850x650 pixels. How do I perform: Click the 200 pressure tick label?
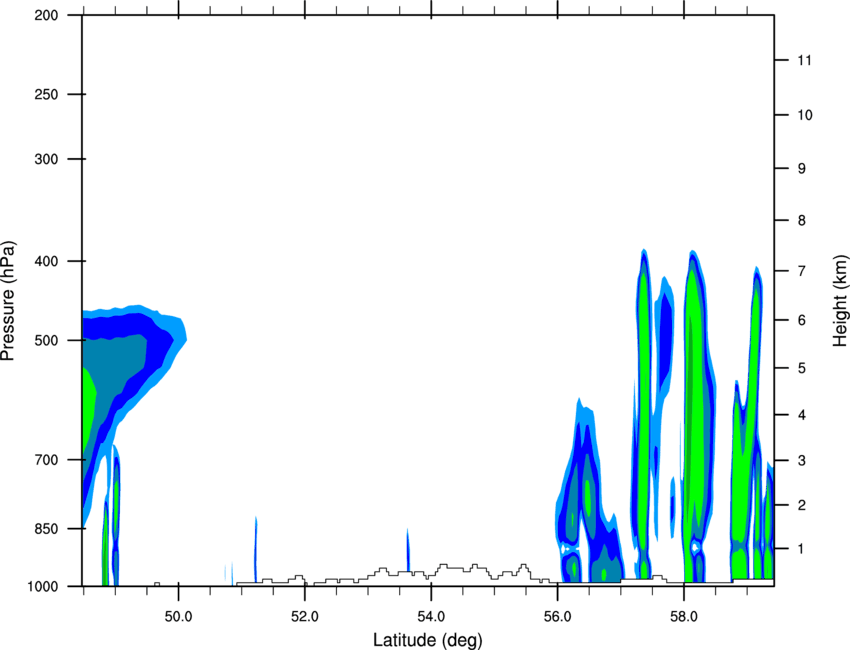(x=46, y=16)
